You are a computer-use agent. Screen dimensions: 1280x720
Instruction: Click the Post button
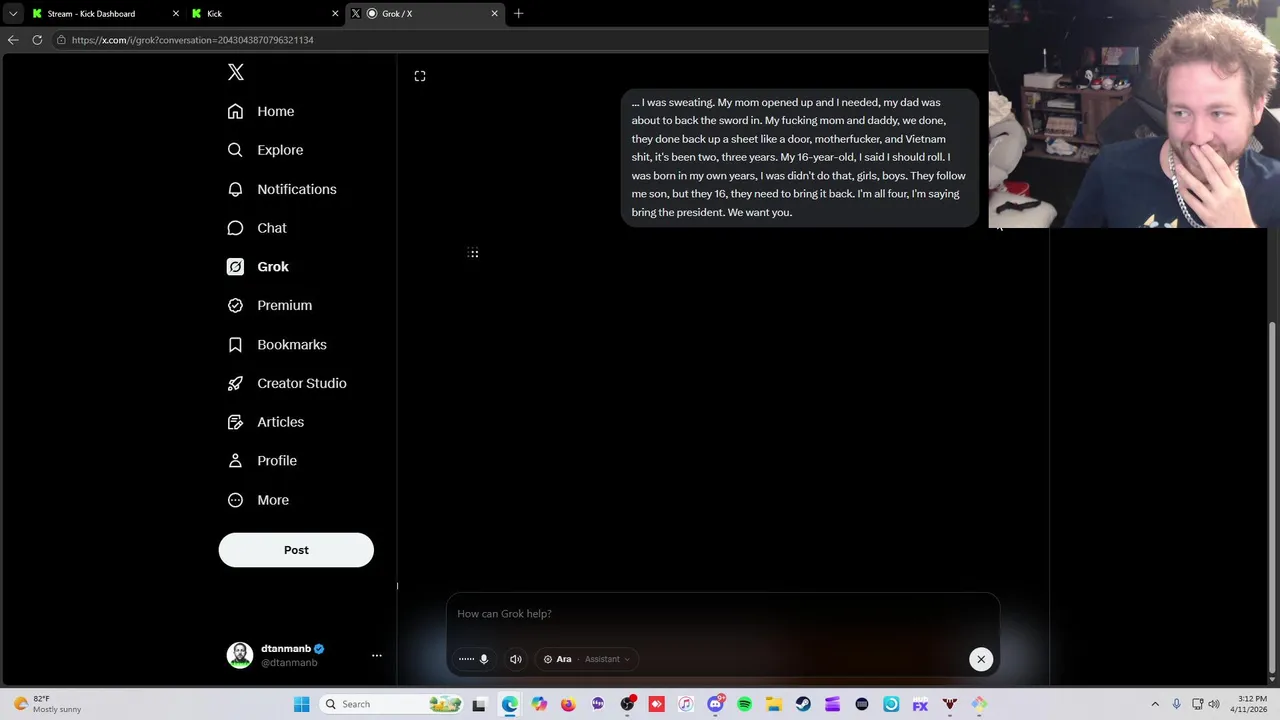click(296, 550)
